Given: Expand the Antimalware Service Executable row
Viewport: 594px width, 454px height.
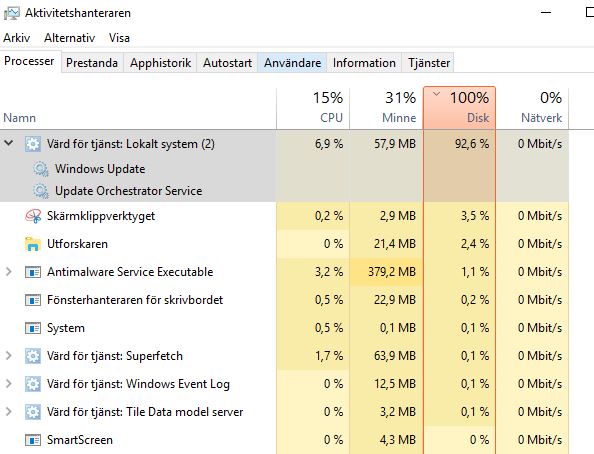Looking at the screenshot, I should [9, 272].
